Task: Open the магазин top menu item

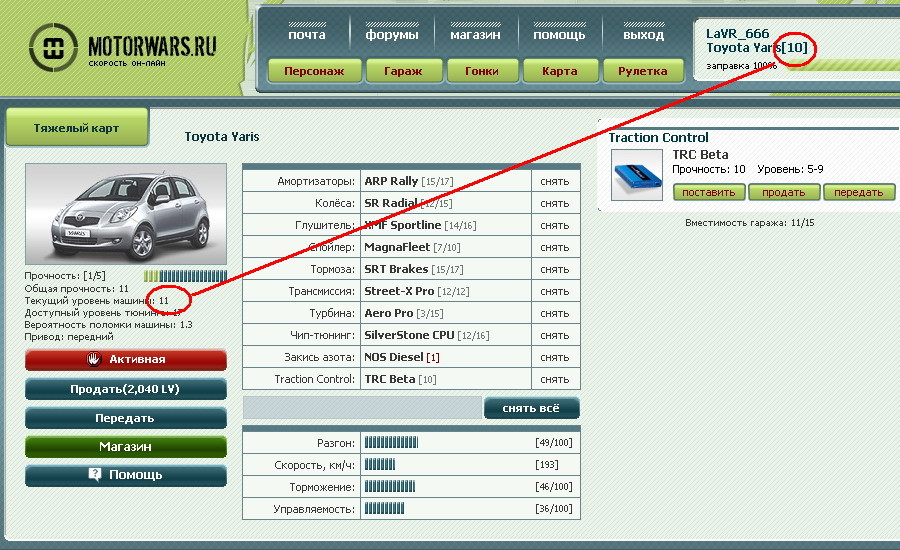Action: coord(475,35)
